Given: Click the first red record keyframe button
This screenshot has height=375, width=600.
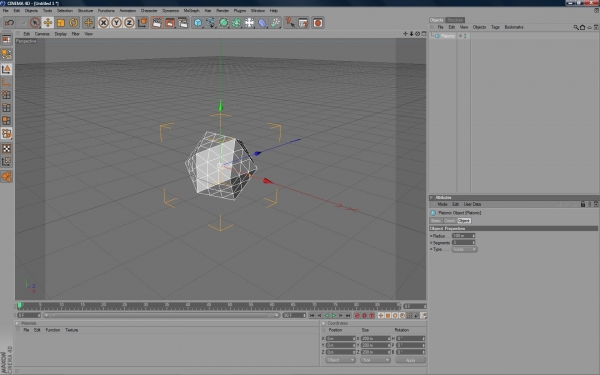Looking at the screenshot, I should click(x=357, y=316).
